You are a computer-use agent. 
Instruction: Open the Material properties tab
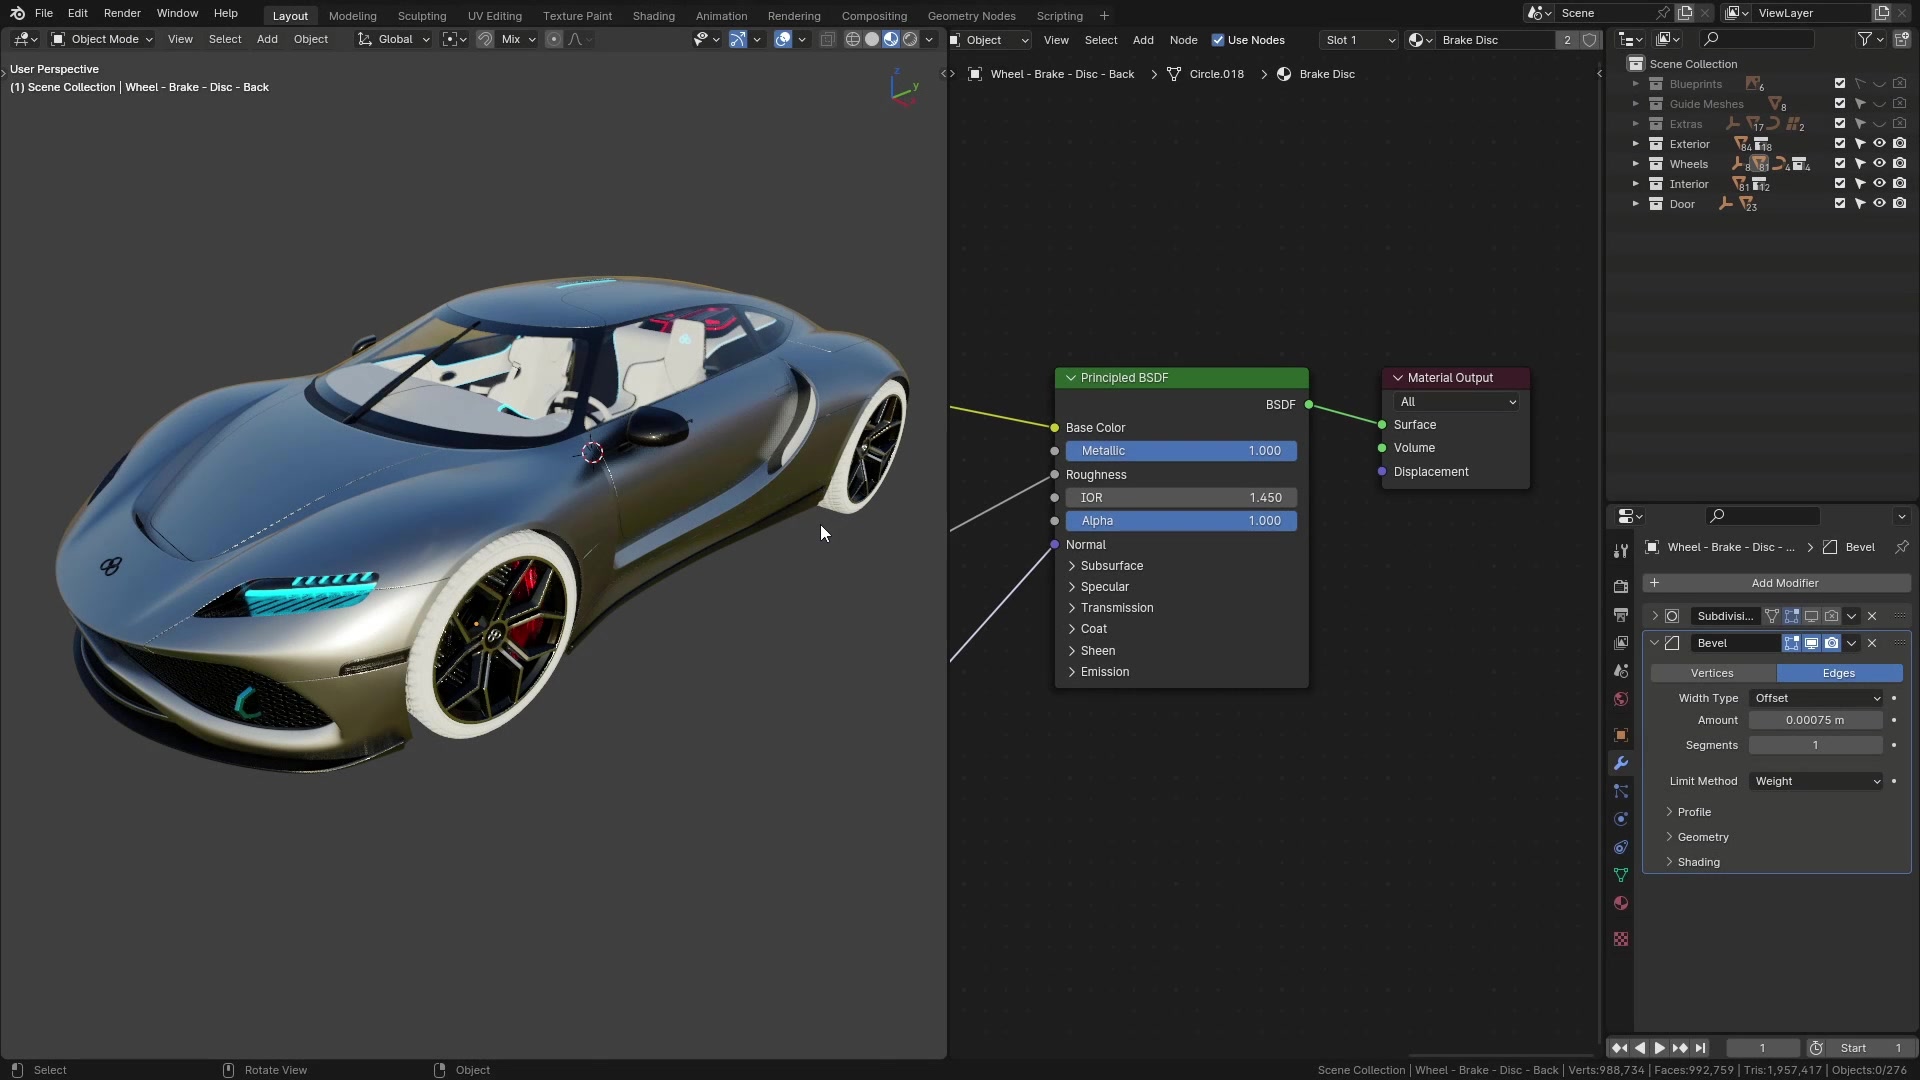[1621, 903]
